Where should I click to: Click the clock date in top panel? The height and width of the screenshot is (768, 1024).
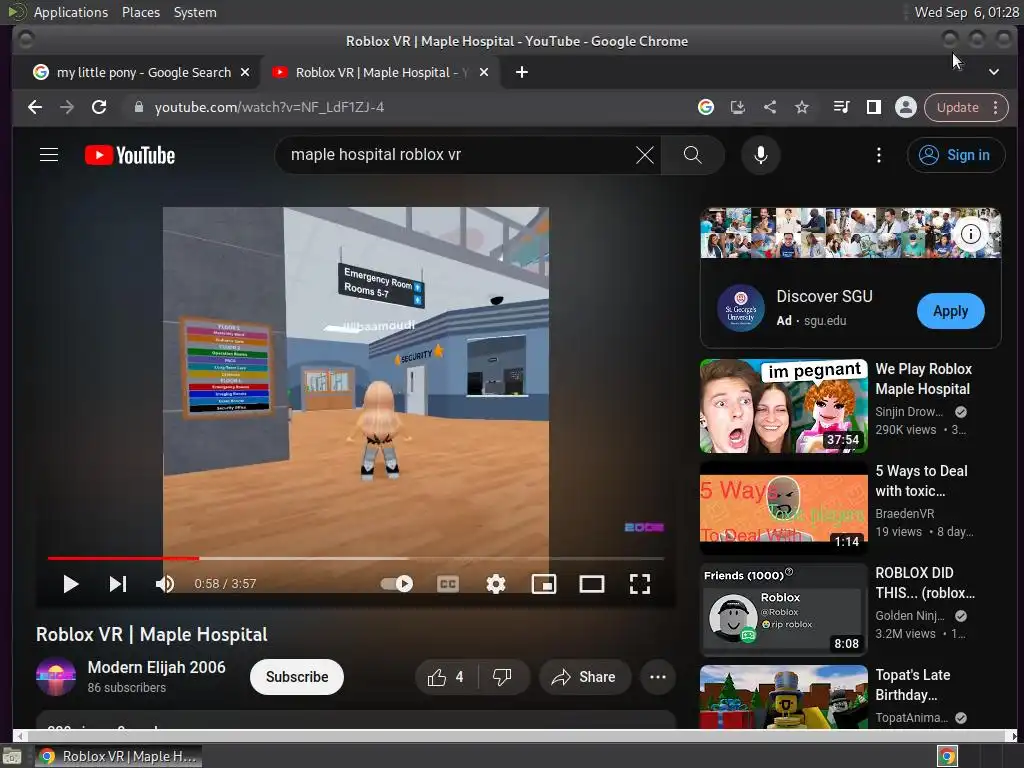[967, 12]
